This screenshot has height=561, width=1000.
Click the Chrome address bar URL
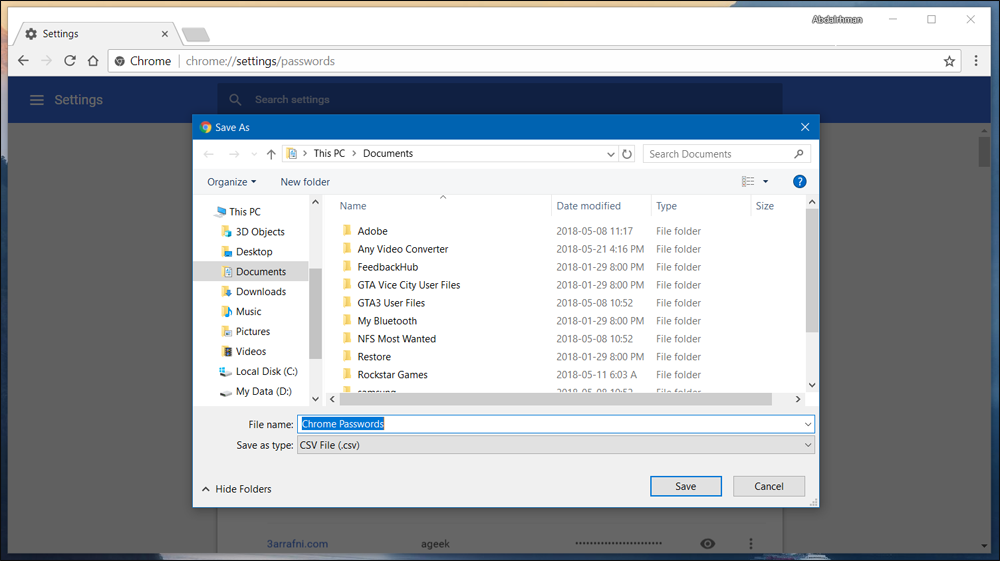pyautogui.click(x=260, y=61)
